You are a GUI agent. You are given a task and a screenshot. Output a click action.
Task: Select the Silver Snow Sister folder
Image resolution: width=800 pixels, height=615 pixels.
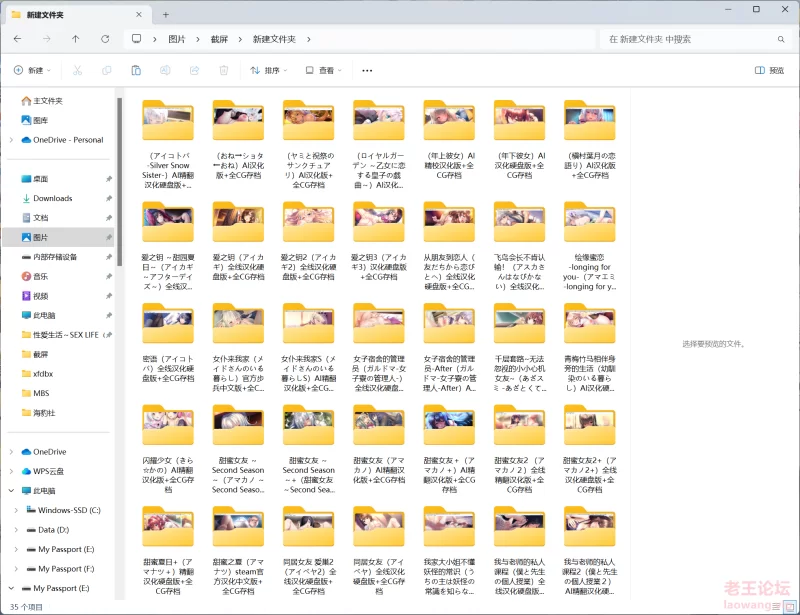click(x=168, y=145)
